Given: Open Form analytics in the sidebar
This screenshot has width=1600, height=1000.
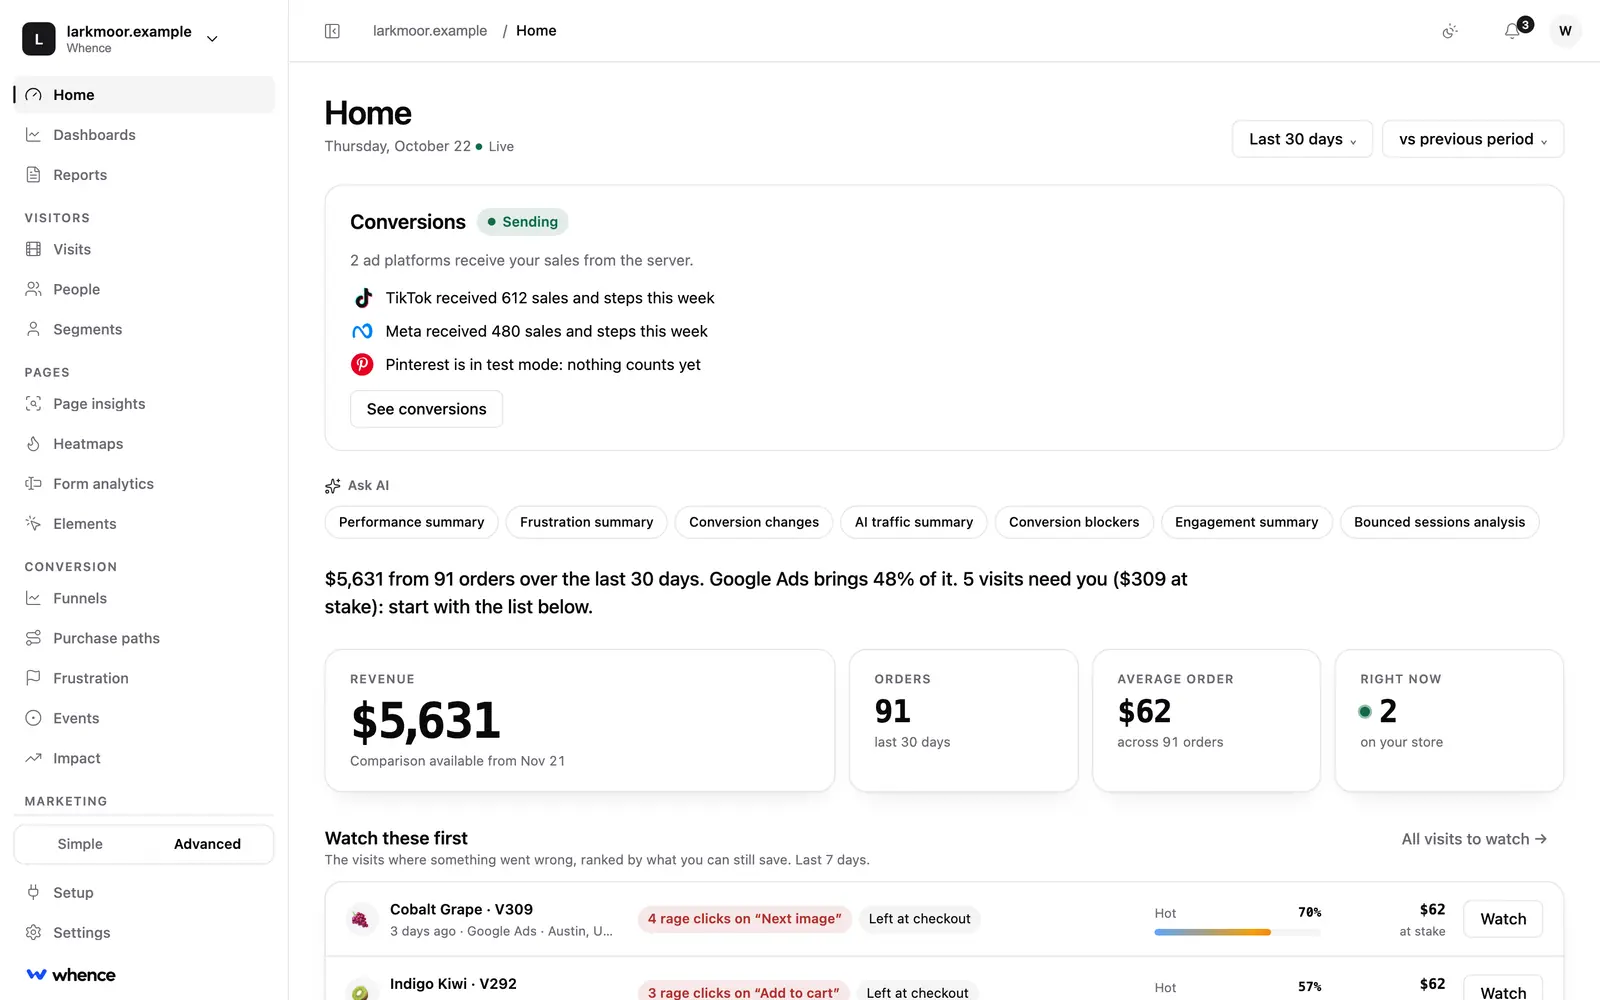Looking at the screenshot, I should coord(144,484).
